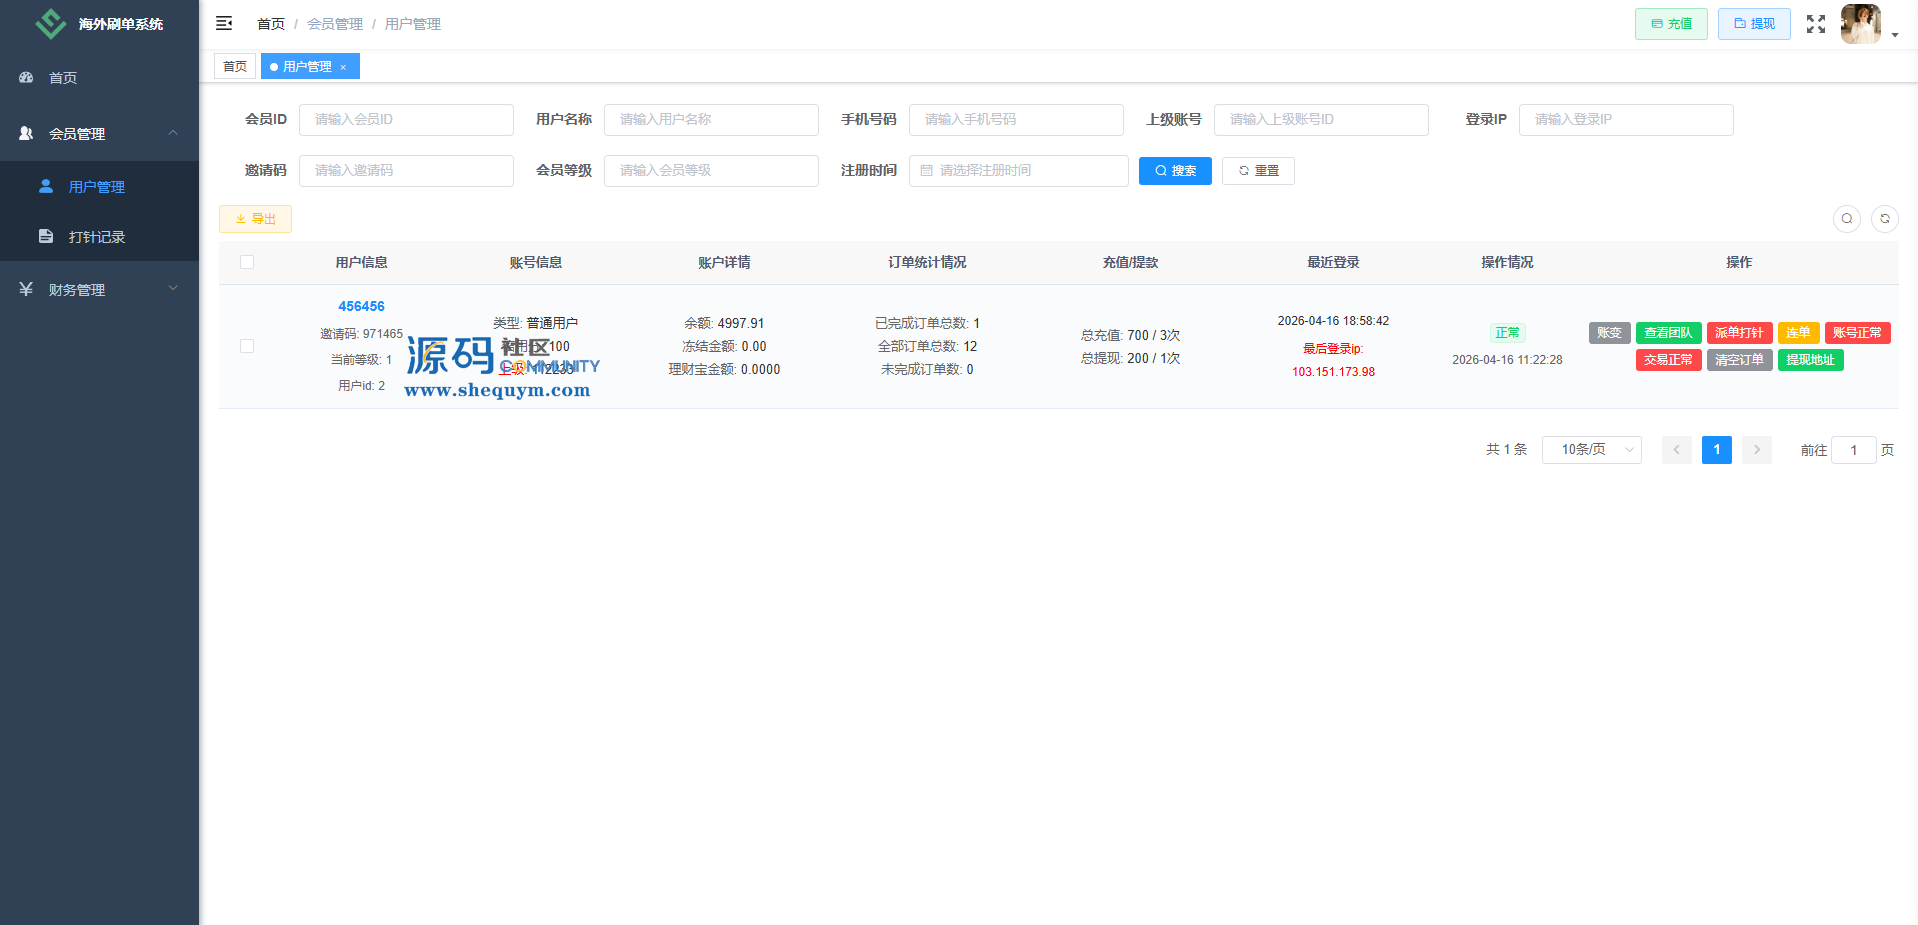The height and width of the screenshot is (925, 1918).
Task: Open the 10条/页 page size dropdown
Action: click(1591, 450)
